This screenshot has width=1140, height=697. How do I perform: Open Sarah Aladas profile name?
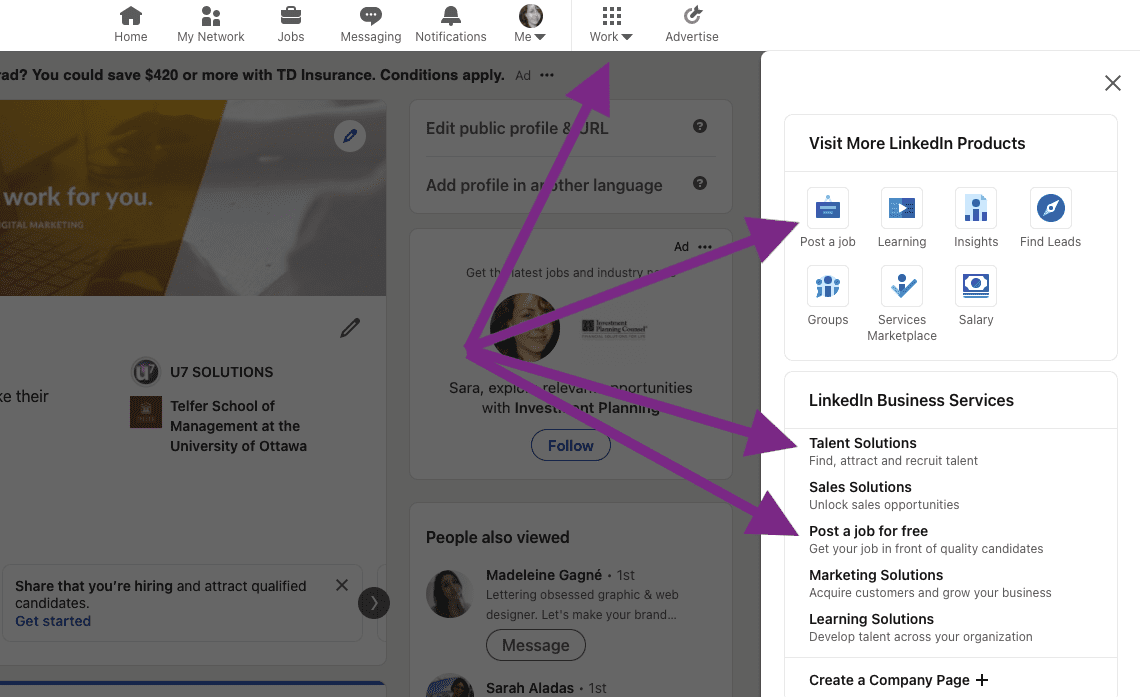click(529, 688)
